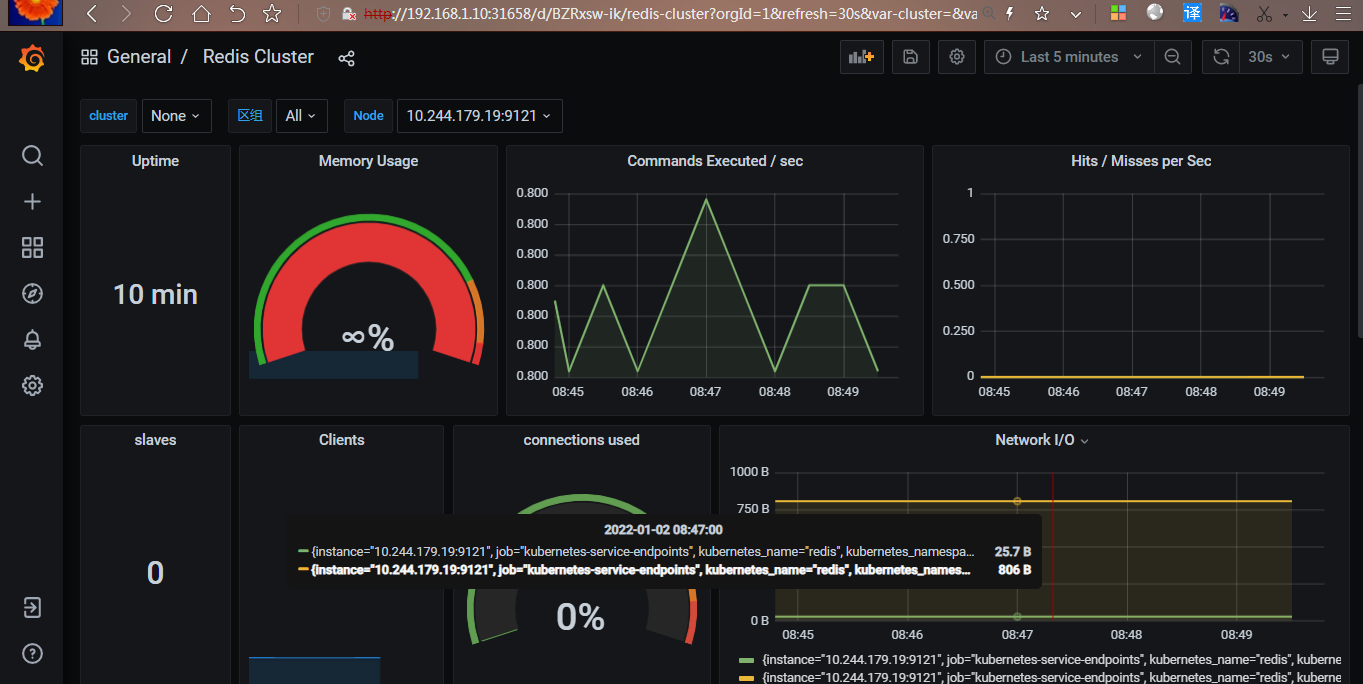Click the favorites star left of address bar
1363x684 pixels.
pos(271,14)
